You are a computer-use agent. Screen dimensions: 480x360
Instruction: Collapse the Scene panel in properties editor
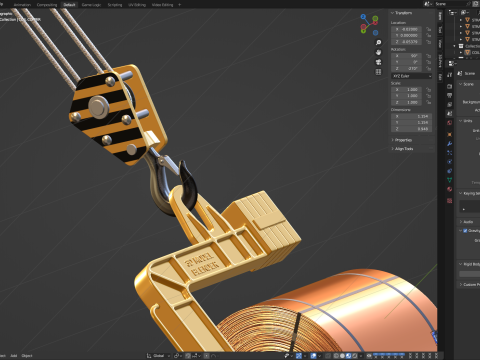click(461, 84)
